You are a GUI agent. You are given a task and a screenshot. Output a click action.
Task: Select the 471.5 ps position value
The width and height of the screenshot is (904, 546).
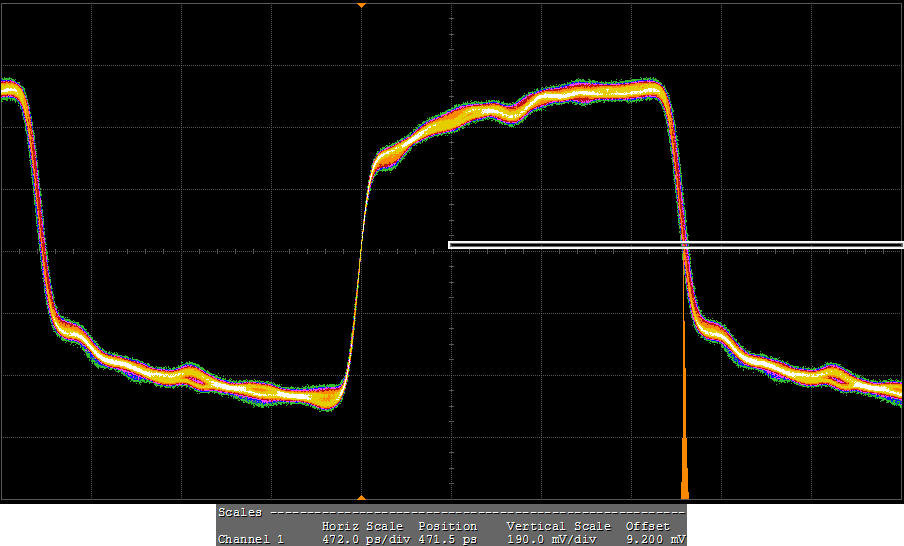pos(447,539)
